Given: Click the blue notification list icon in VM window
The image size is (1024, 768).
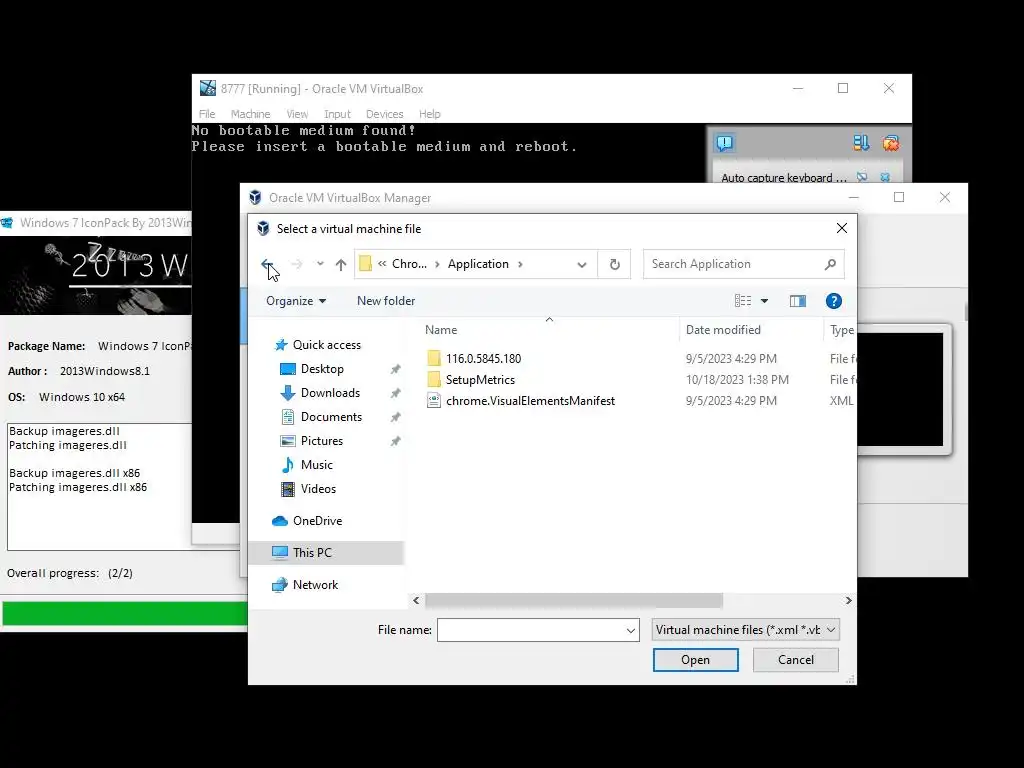Looking at the screenshot, I should click(x=861, y=143).
